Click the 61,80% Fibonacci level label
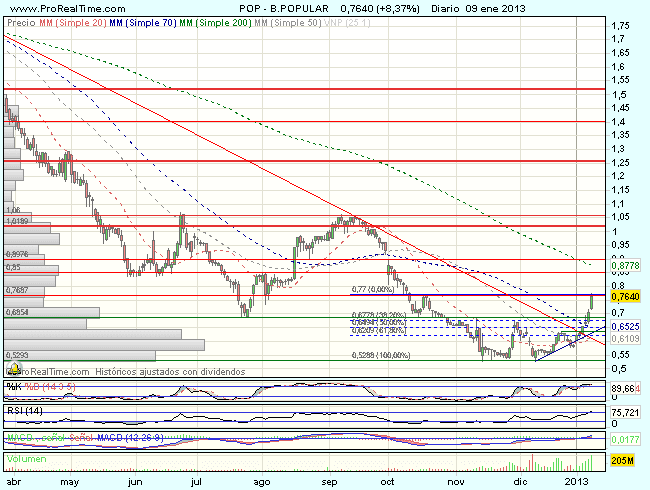The image size is (650, 490). click(378, 330)
